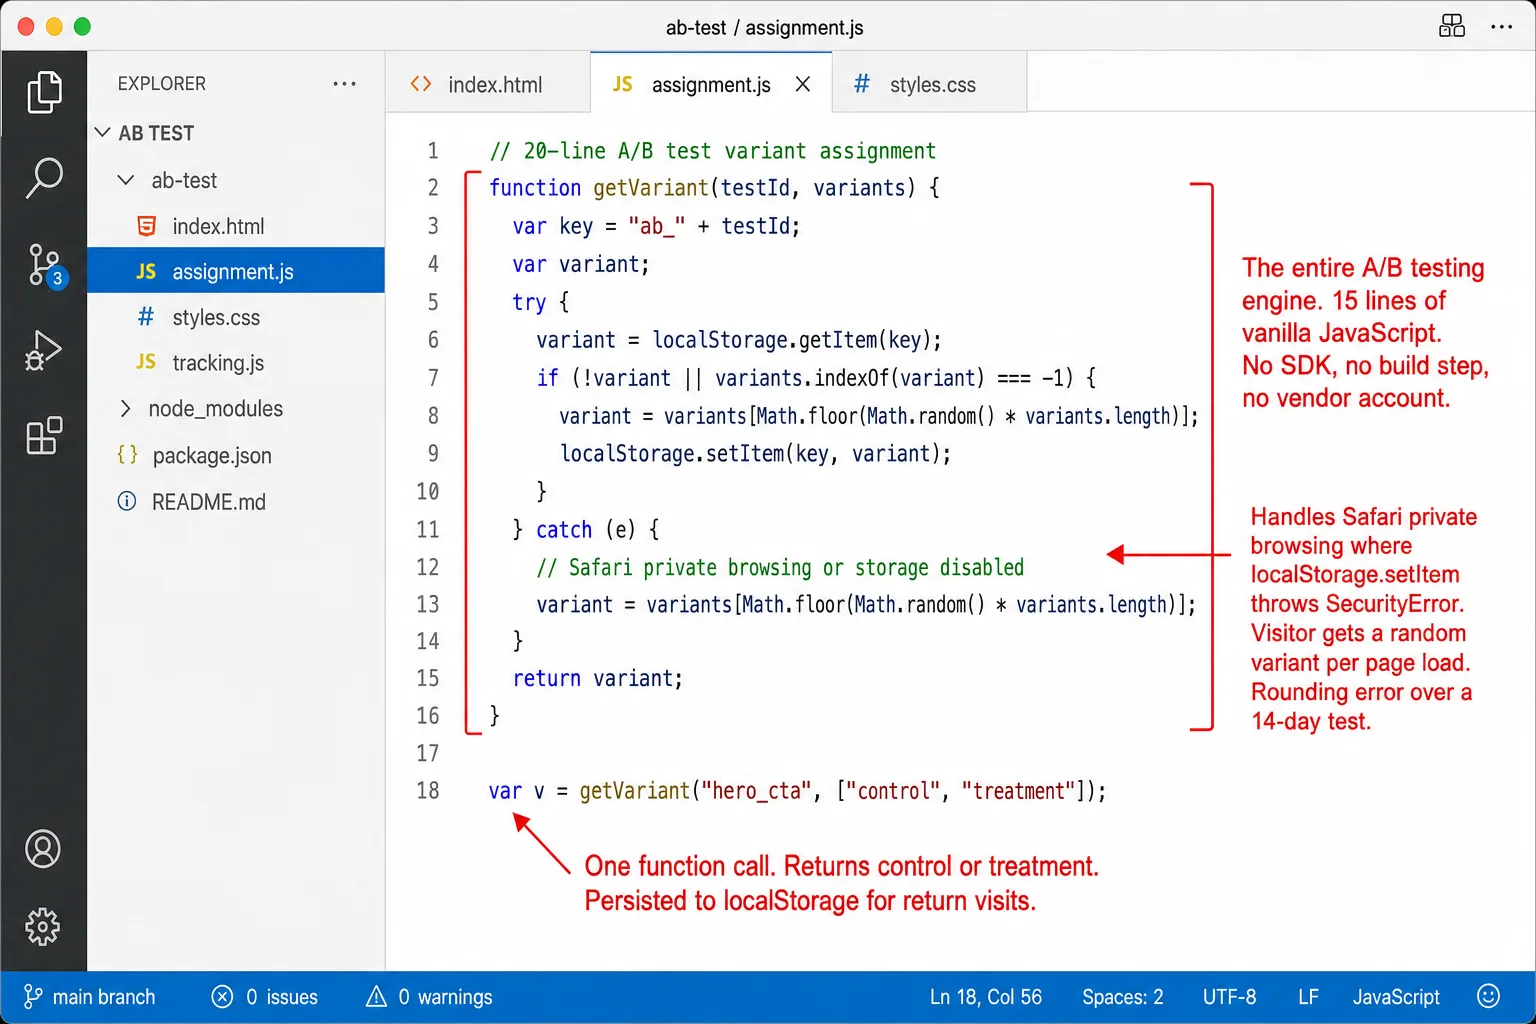Click the Explorer more actions ellipsis
The width and height of the screenshot is (1536, 1024).
click(x=344, y=84)
